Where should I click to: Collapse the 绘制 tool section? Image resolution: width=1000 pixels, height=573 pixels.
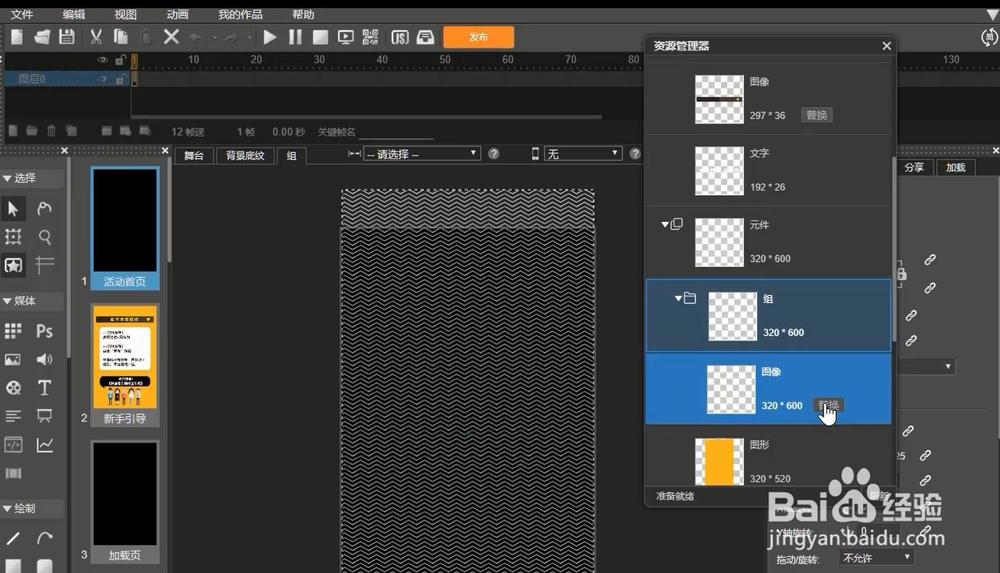[7, 509]
